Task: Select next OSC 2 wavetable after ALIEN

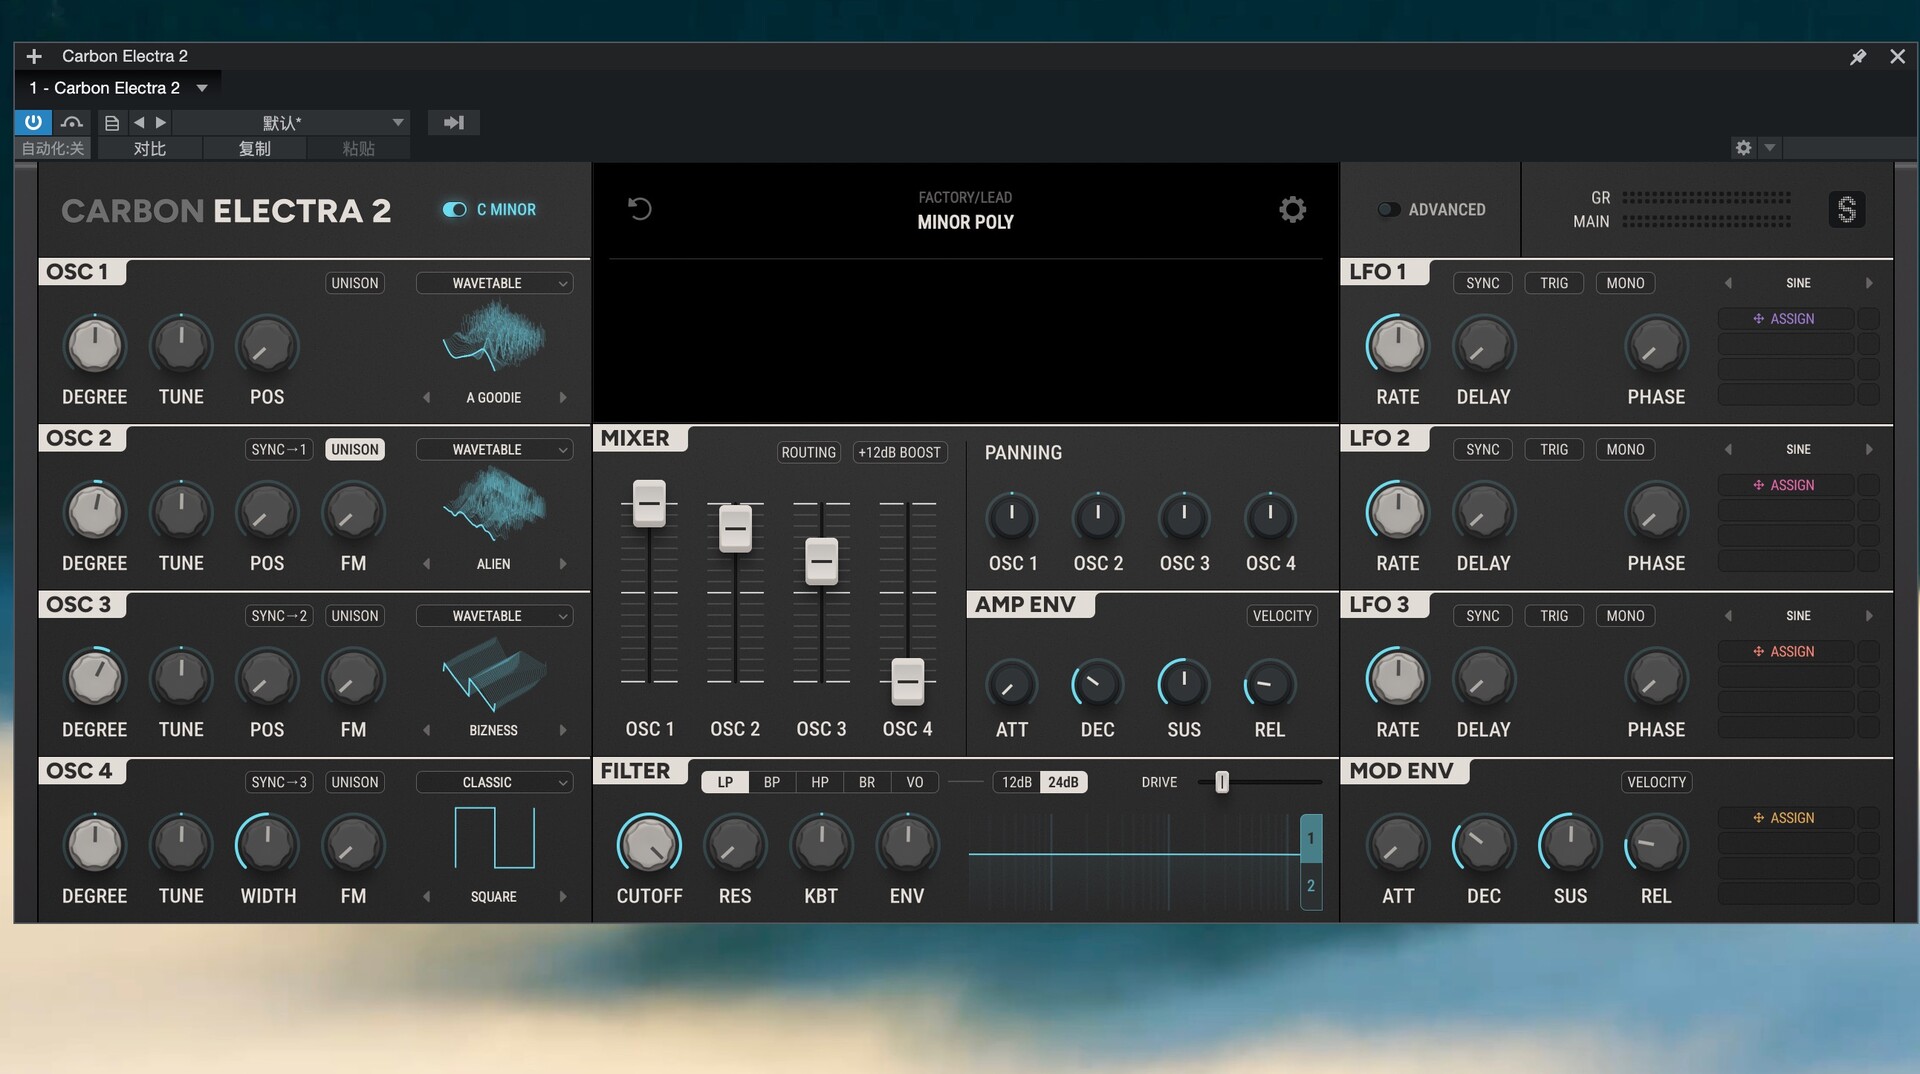Action: point(563,564)
